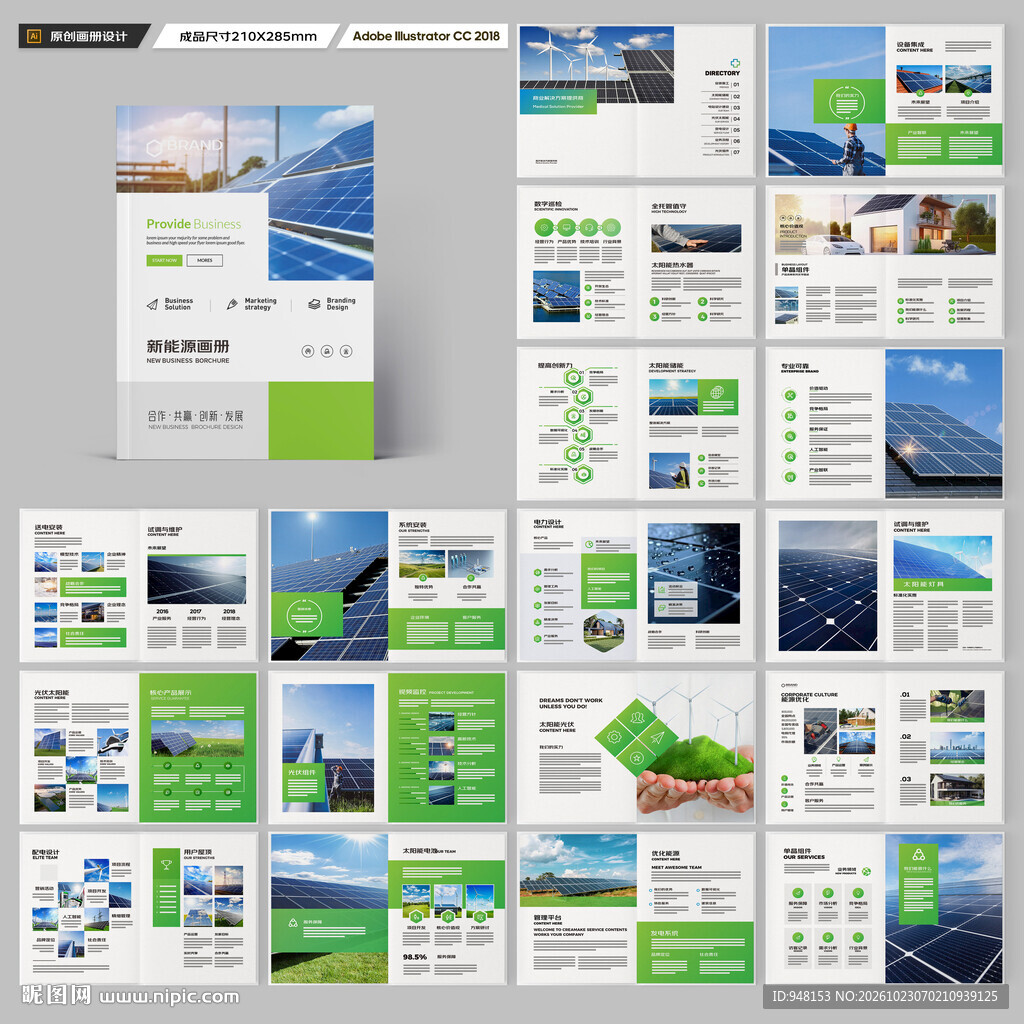Click the 98.5% statistic

click(415, 957)
